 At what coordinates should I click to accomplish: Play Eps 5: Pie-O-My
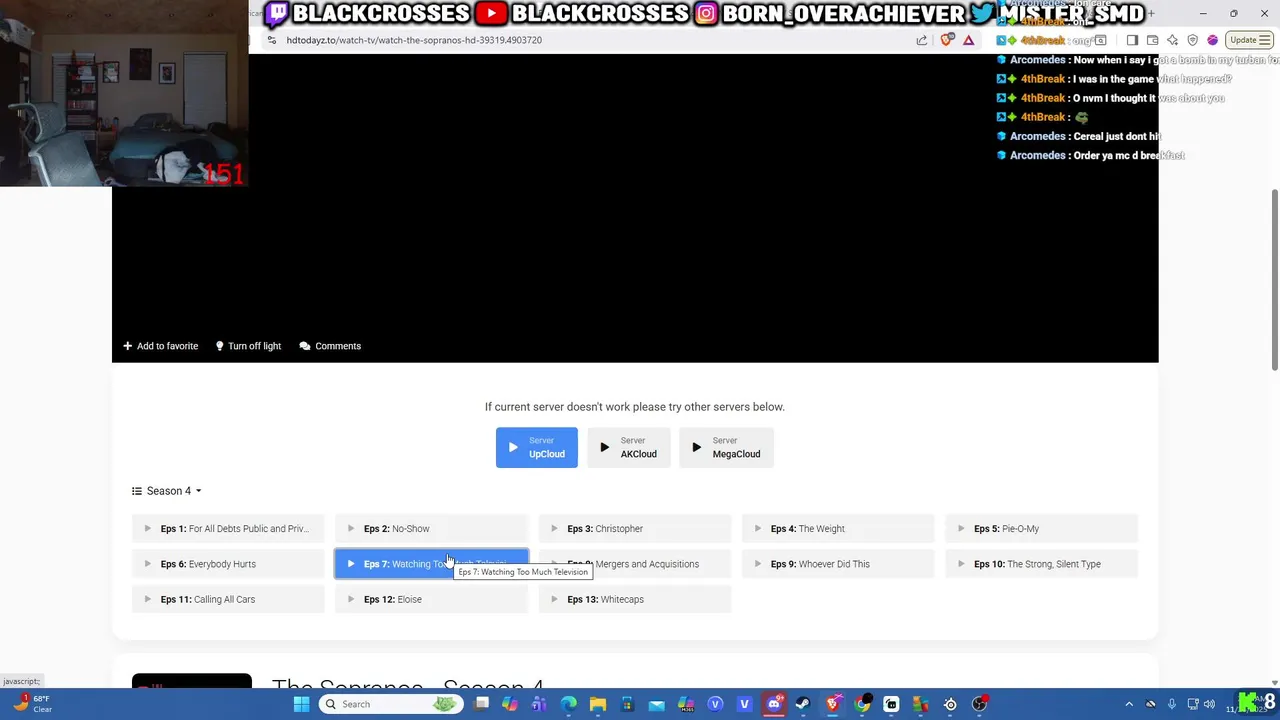1041,529
